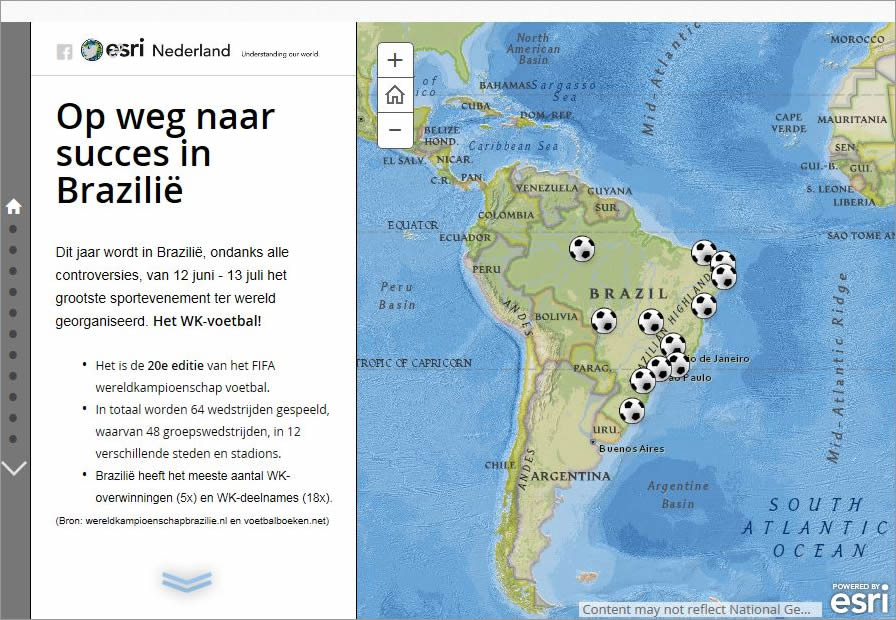Click the home extent button on the map
Image resolution: width=896 pixels, height=620 pixels.
[395, 95]
